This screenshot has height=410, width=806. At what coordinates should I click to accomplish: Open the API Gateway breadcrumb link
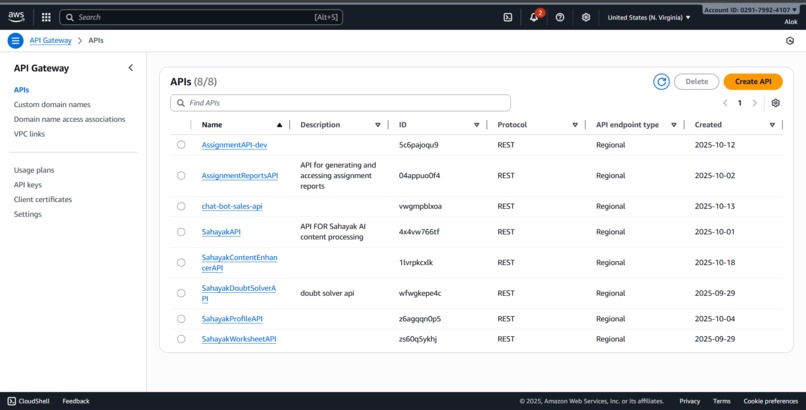(50, 40)
